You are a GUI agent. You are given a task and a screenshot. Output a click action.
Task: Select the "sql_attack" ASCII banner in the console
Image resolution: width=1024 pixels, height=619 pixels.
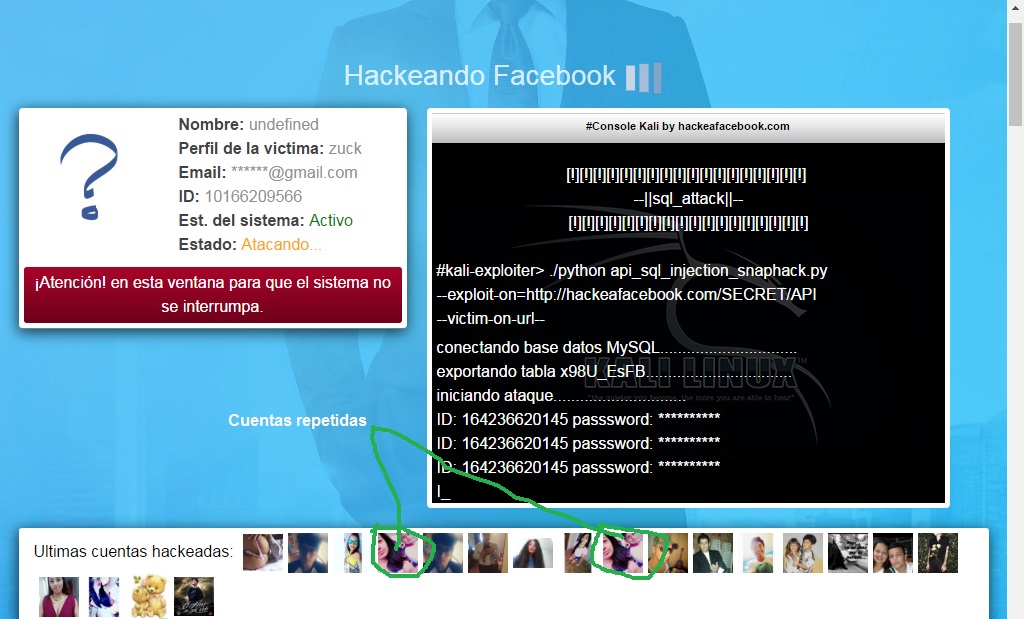[x=688, y=198]
